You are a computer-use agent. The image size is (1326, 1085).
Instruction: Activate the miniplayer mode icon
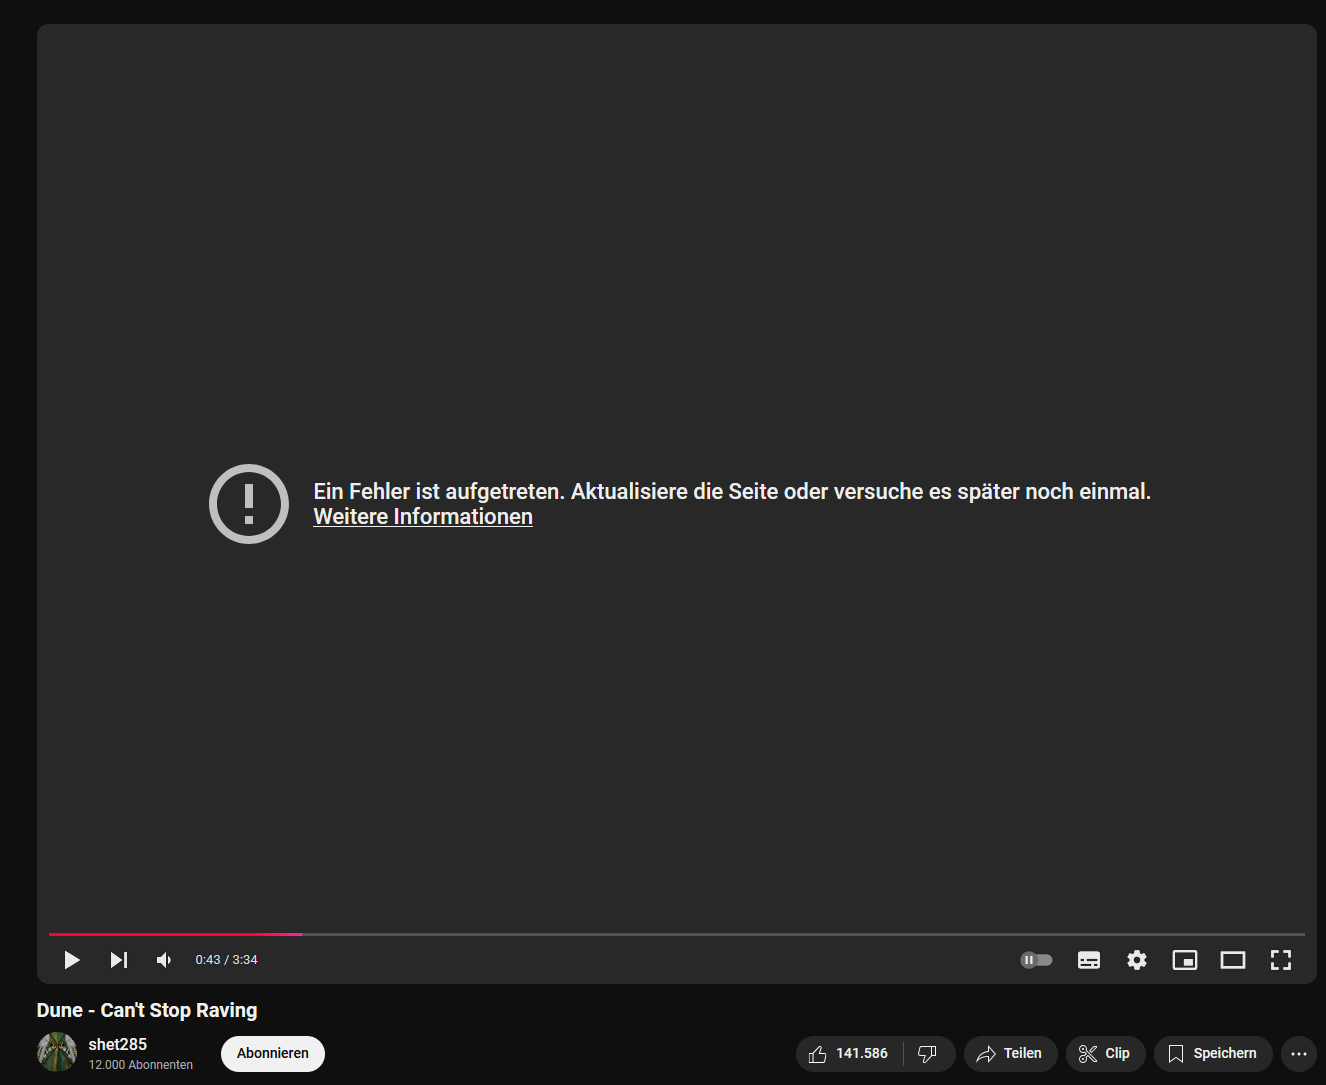pyautogui.click(x=1185, y=960)
